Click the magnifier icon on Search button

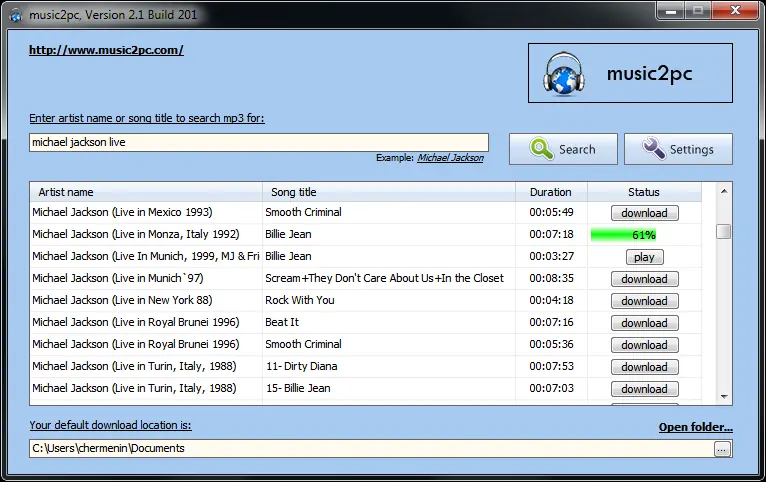coord(541,149)
